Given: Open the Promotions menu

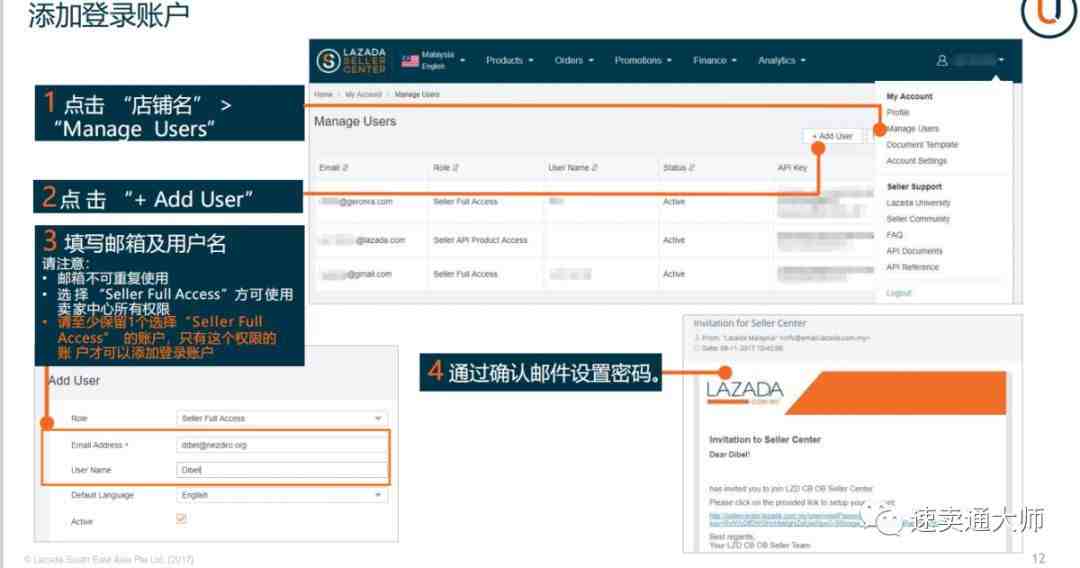Looking at the screenshot, I should coord(643,61).
